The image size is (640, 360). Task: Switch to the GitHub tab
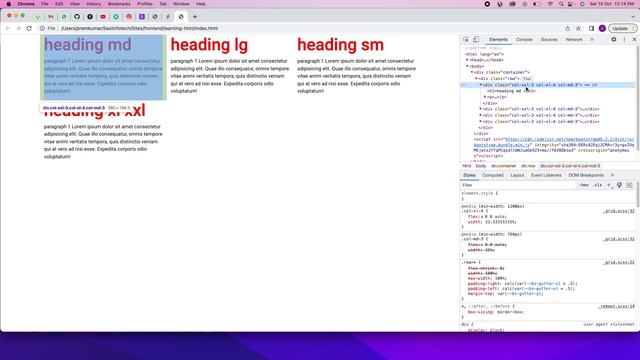click(77, 17)
